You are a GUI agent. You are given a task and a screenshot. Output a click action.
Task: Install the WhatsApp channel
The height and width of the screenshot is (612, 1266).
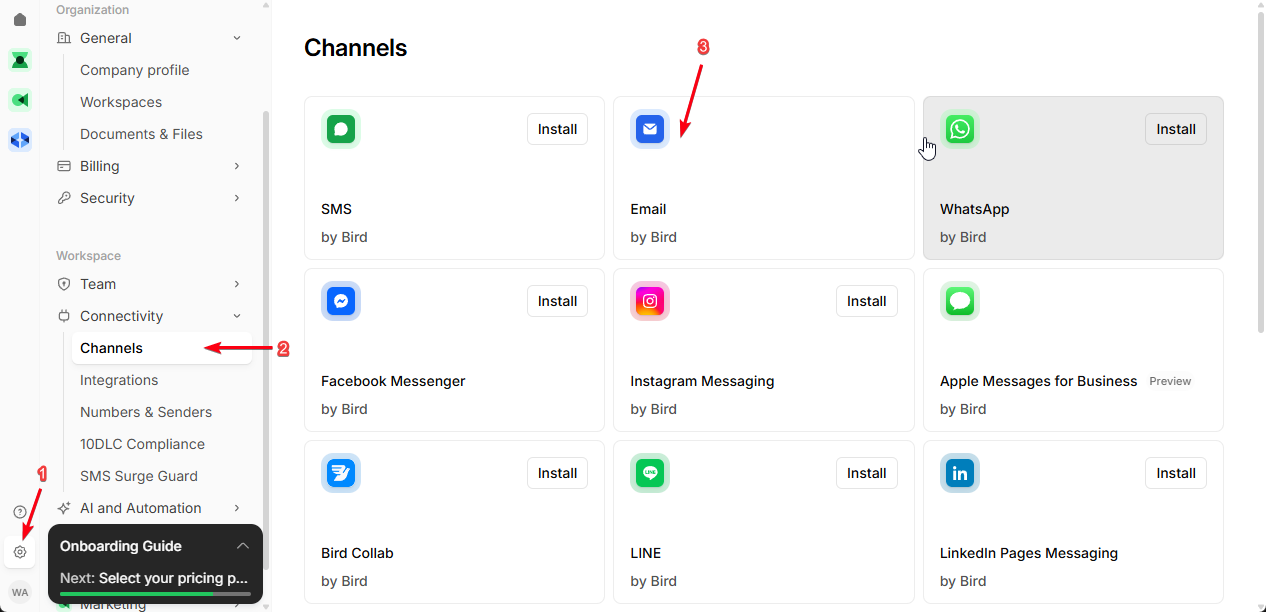click(1176, 129)
